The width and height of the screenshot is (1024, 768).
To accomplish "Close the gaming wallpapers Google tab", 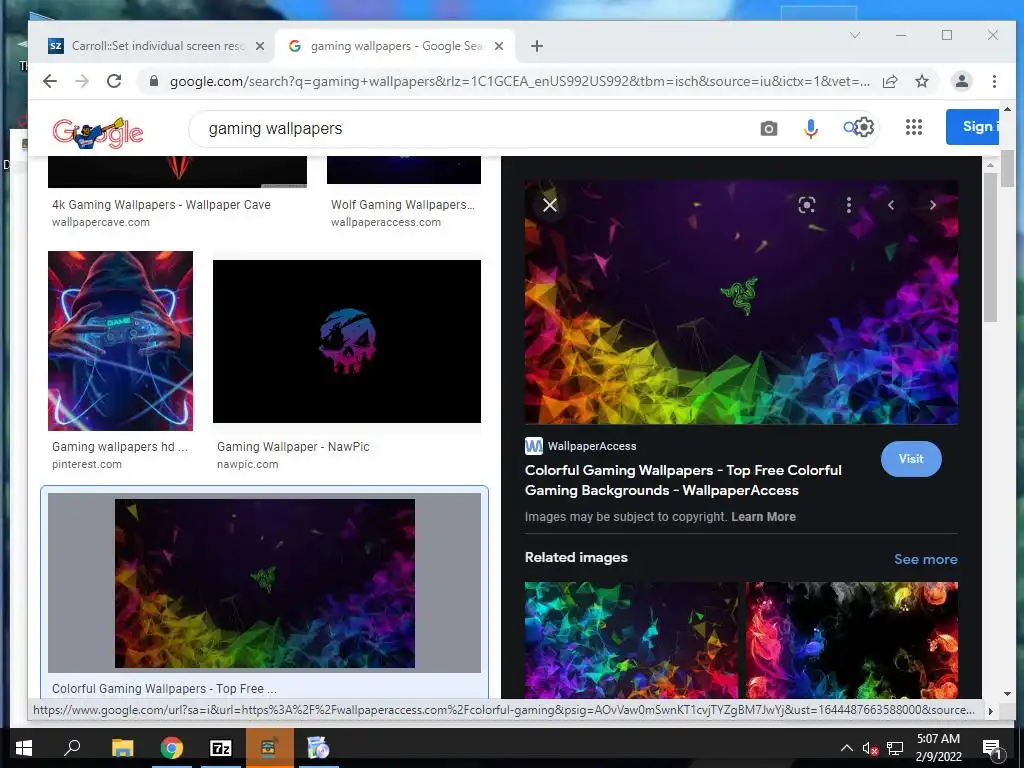I will (x=499, y=46).
